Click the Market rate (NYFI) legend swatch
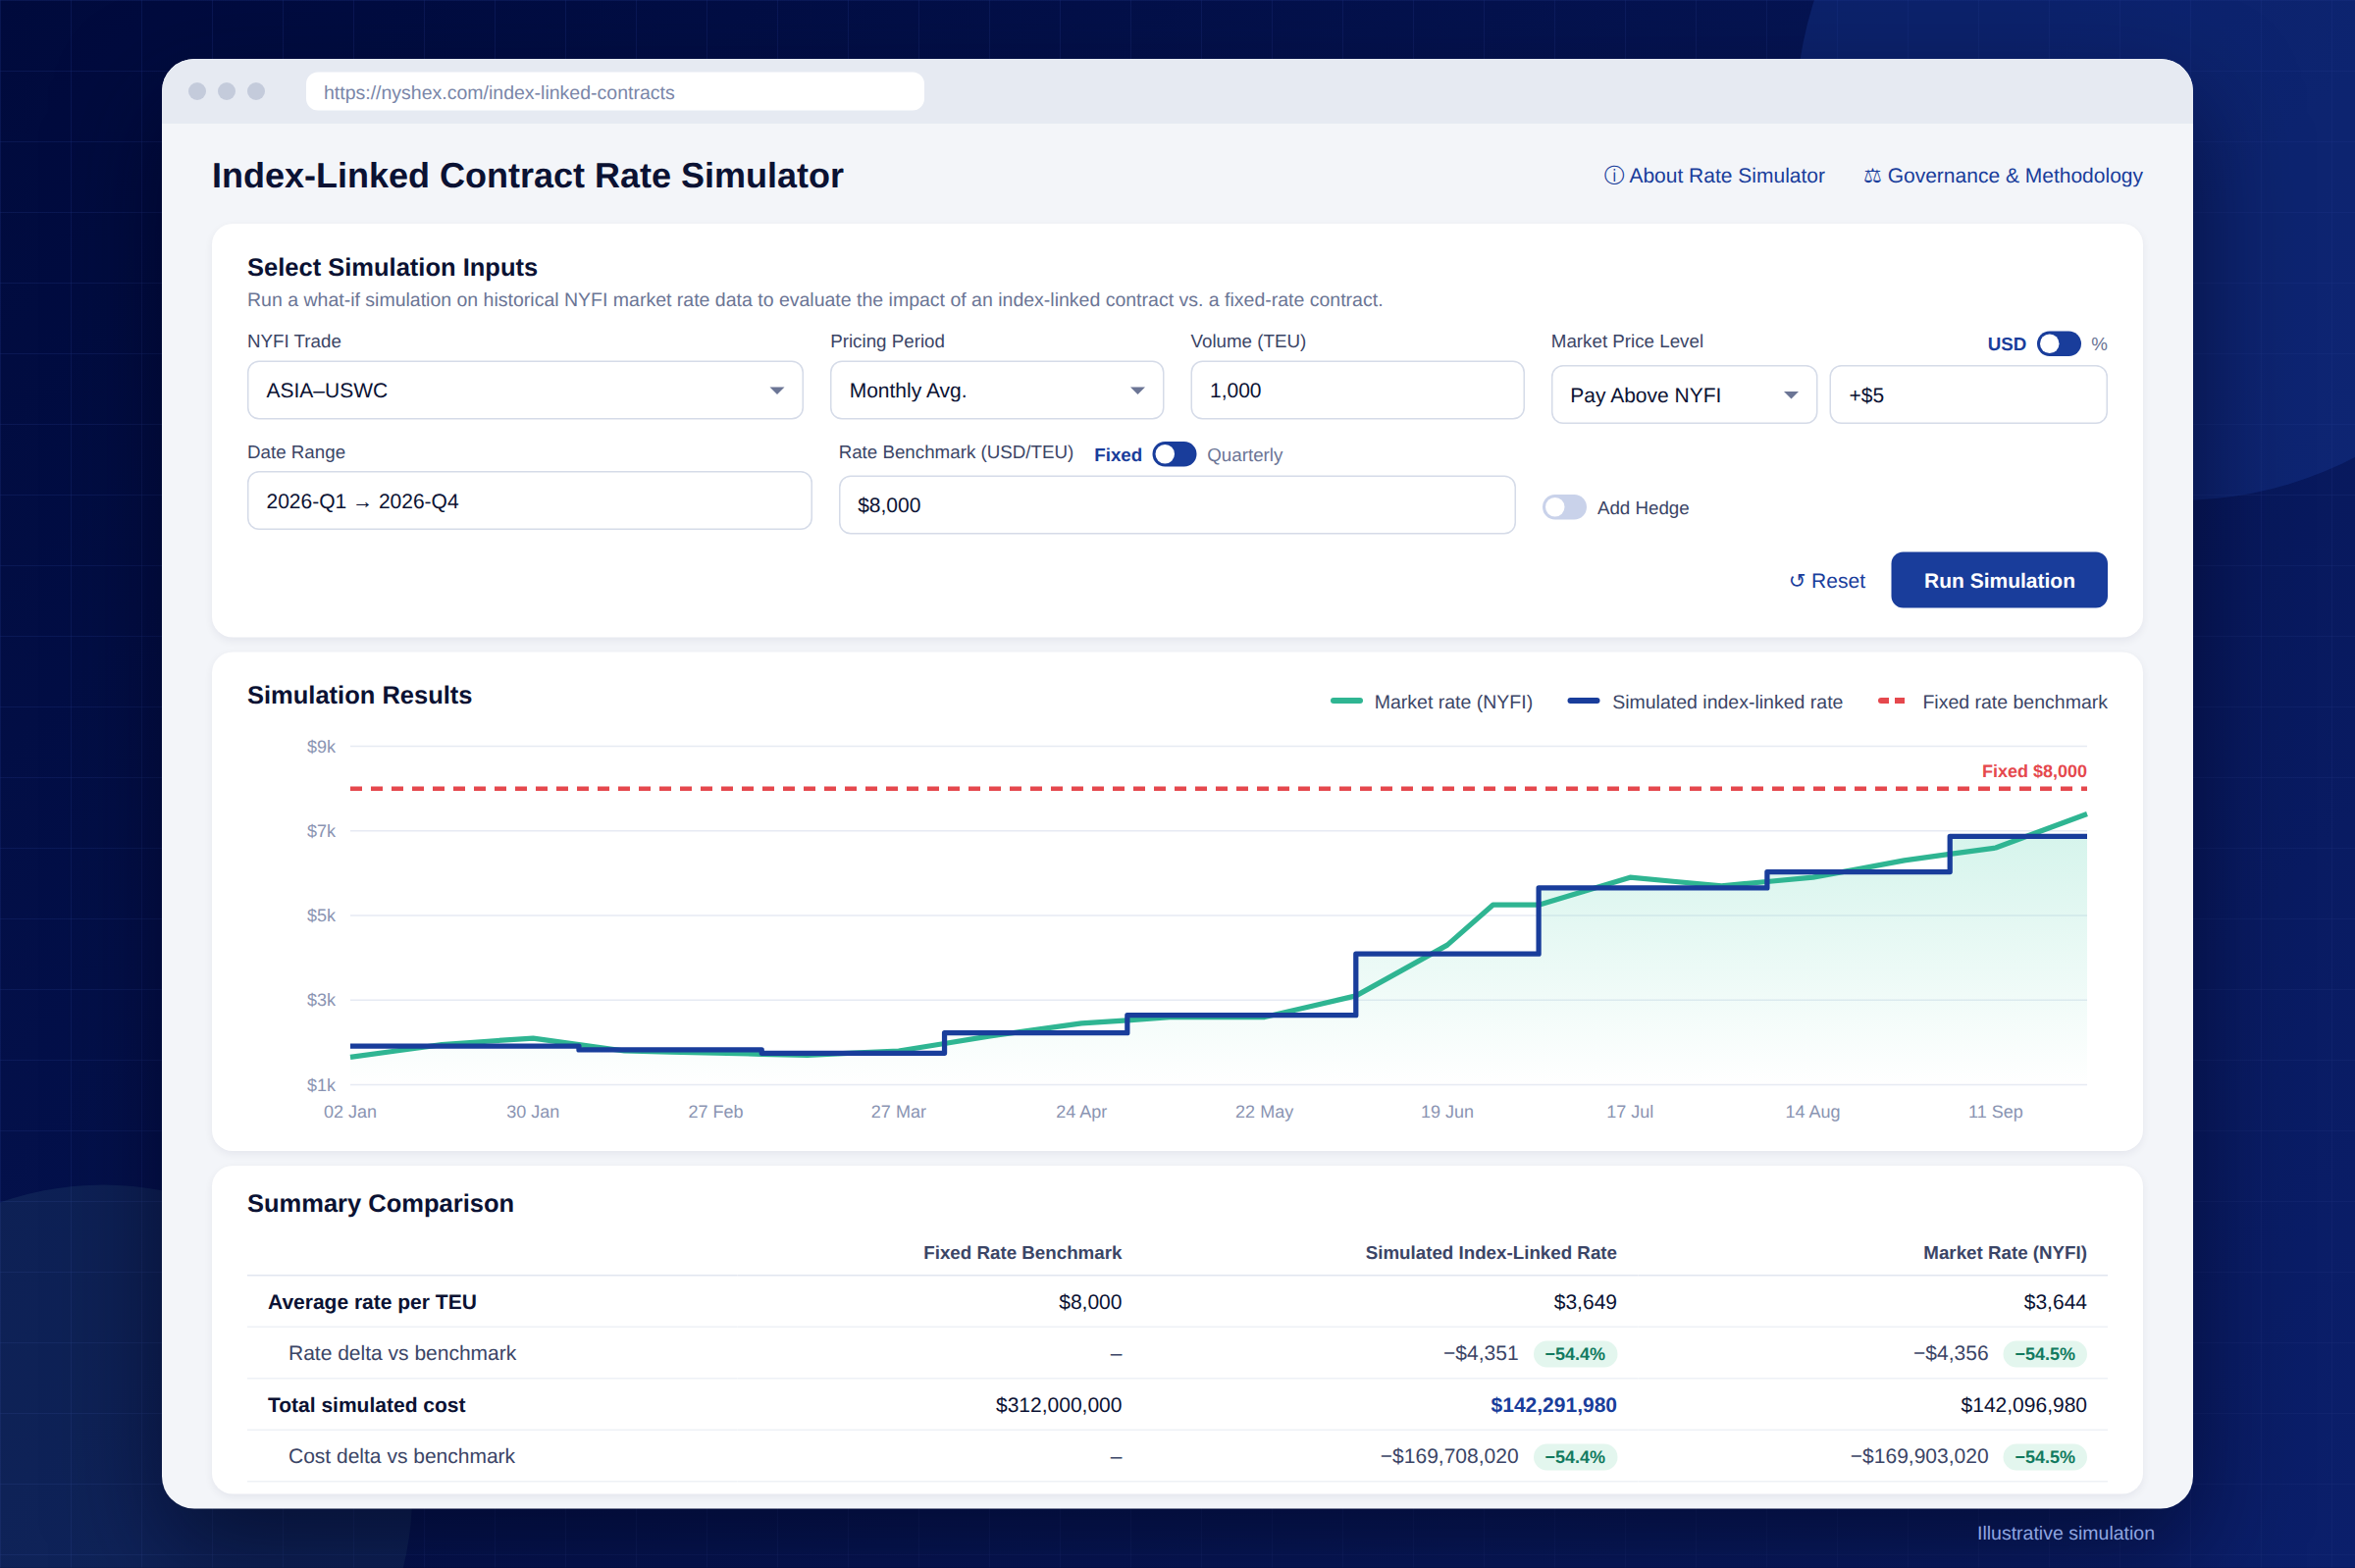The height and width of the screenshot is (1568, 2355). (x=1346, y=701)
